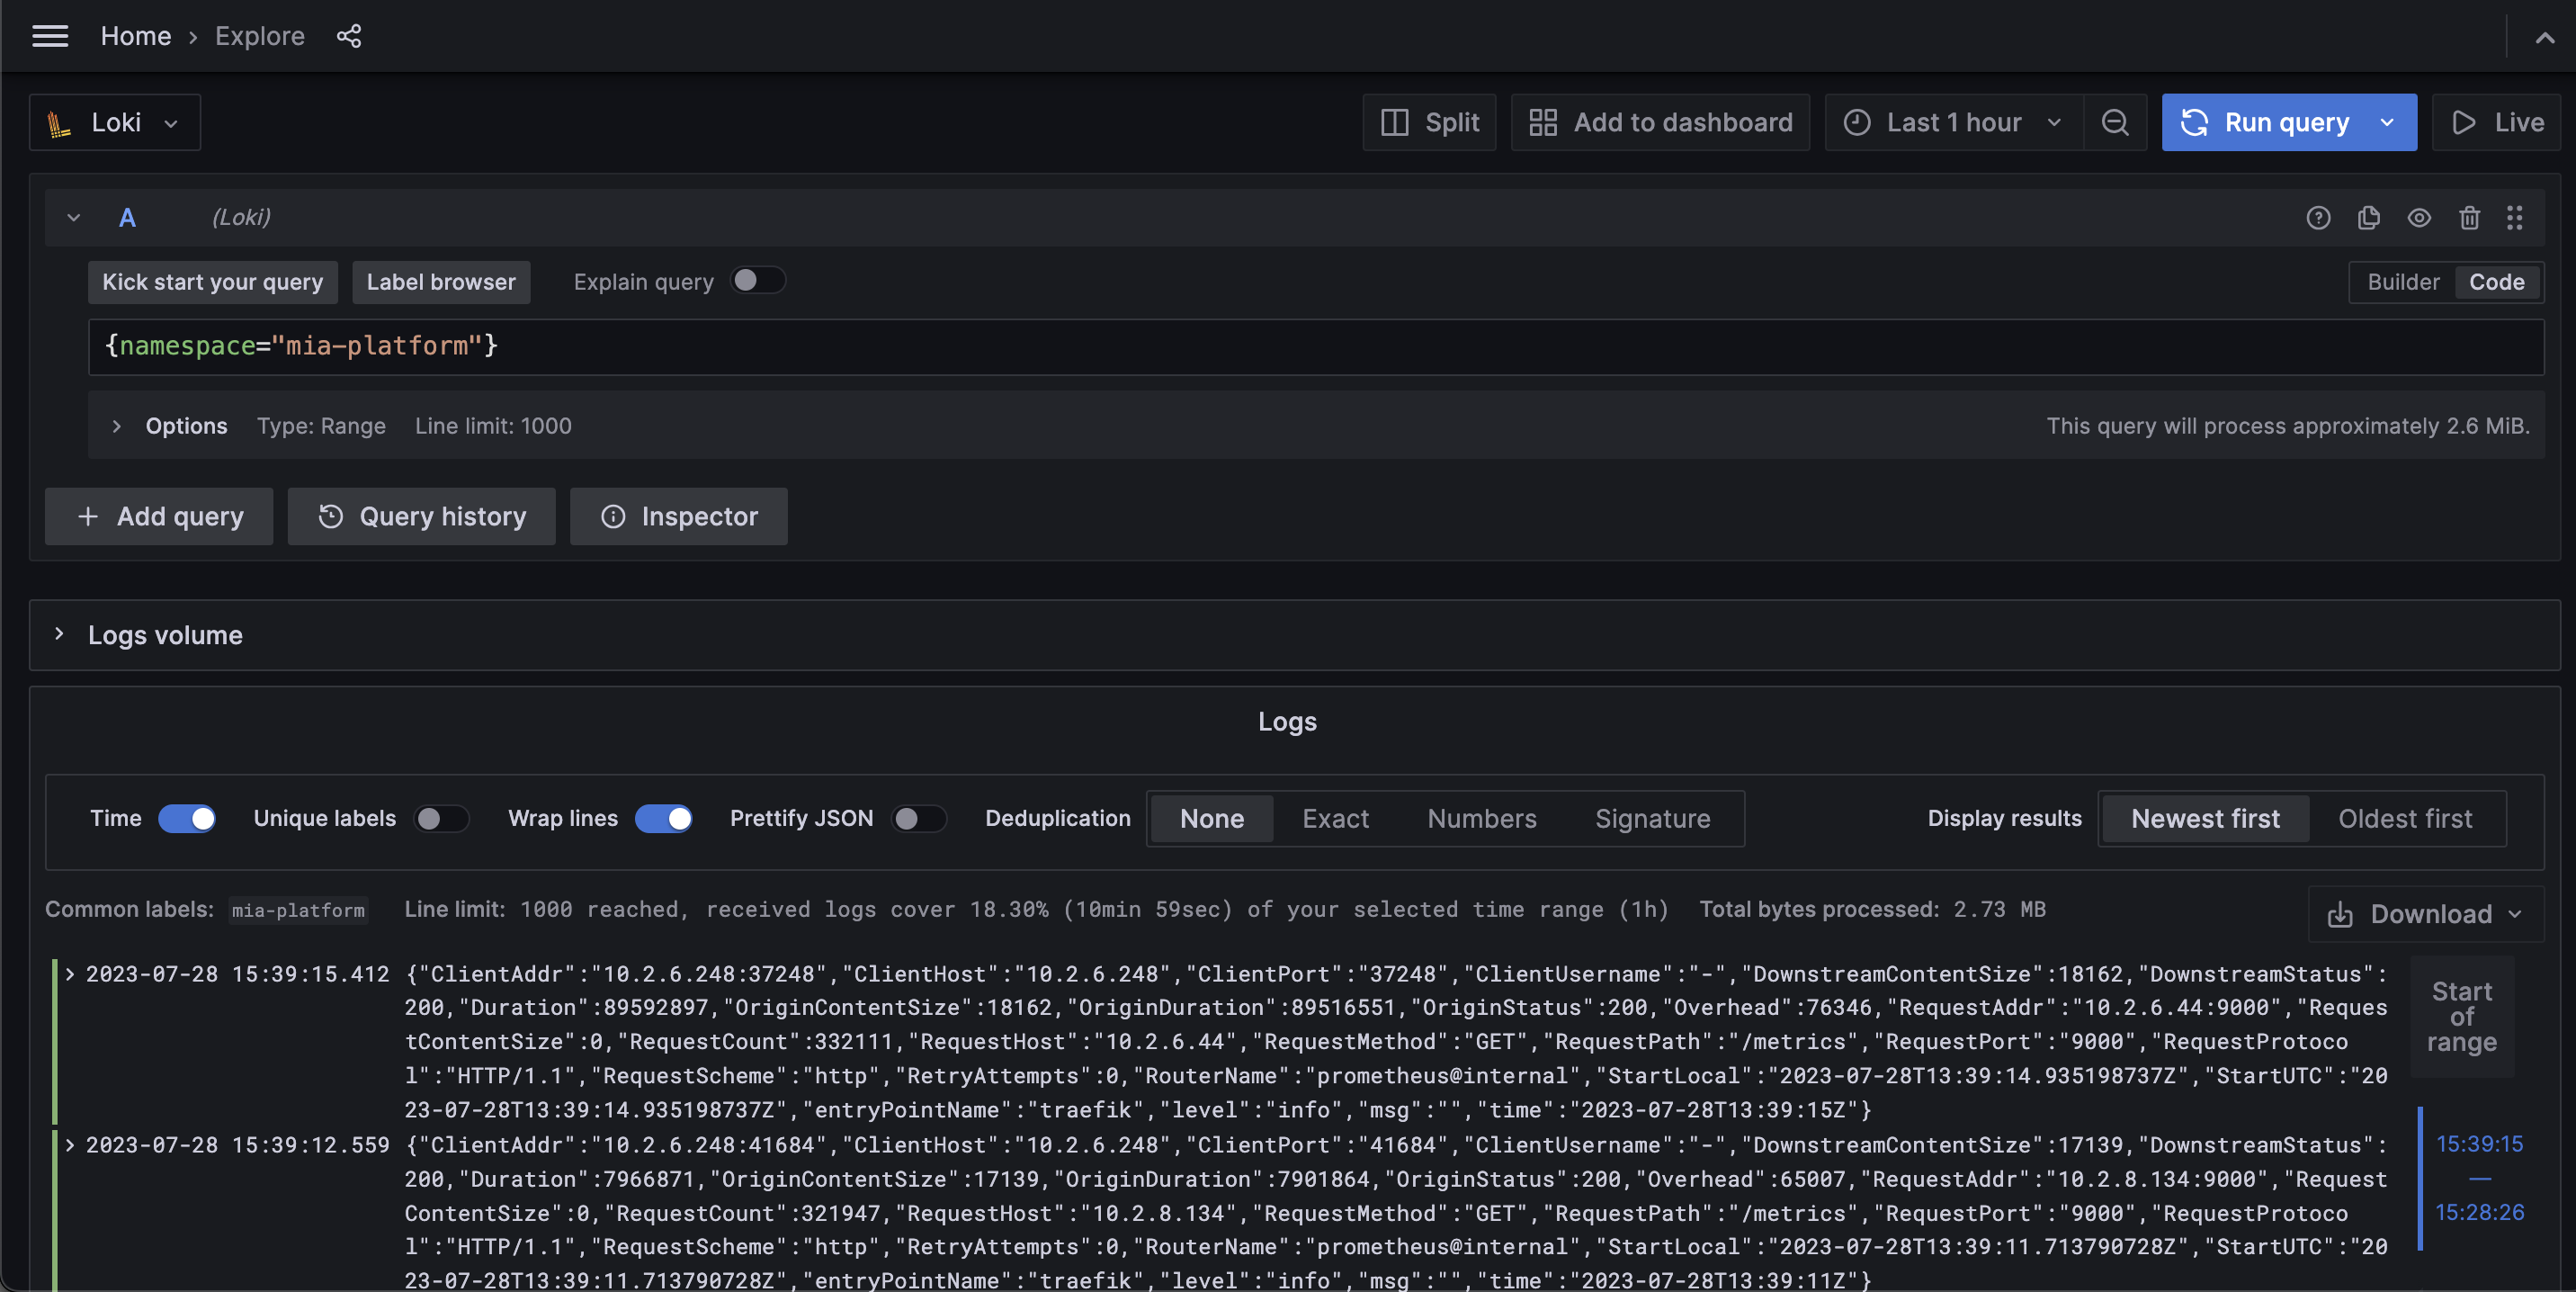
Task: Zoom out the time range with the magnifier icon
Action: tap(2115, 122)
